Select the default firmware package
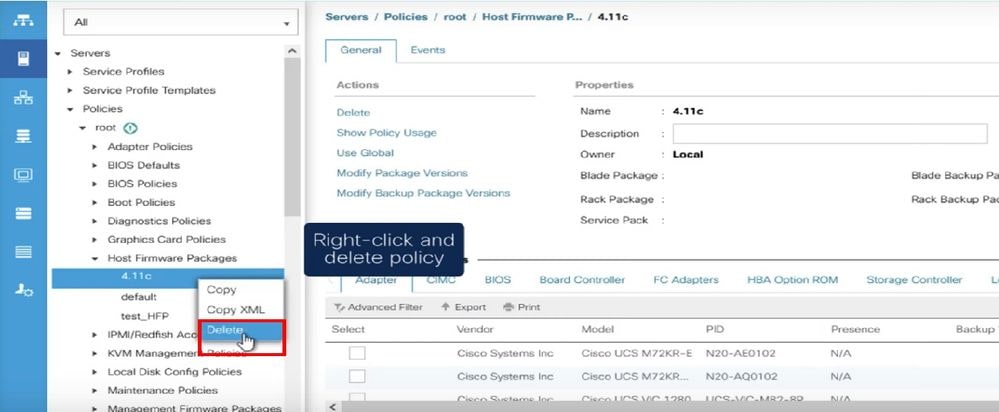The width and height of the screenshot is (999, 412). (138, 297)
